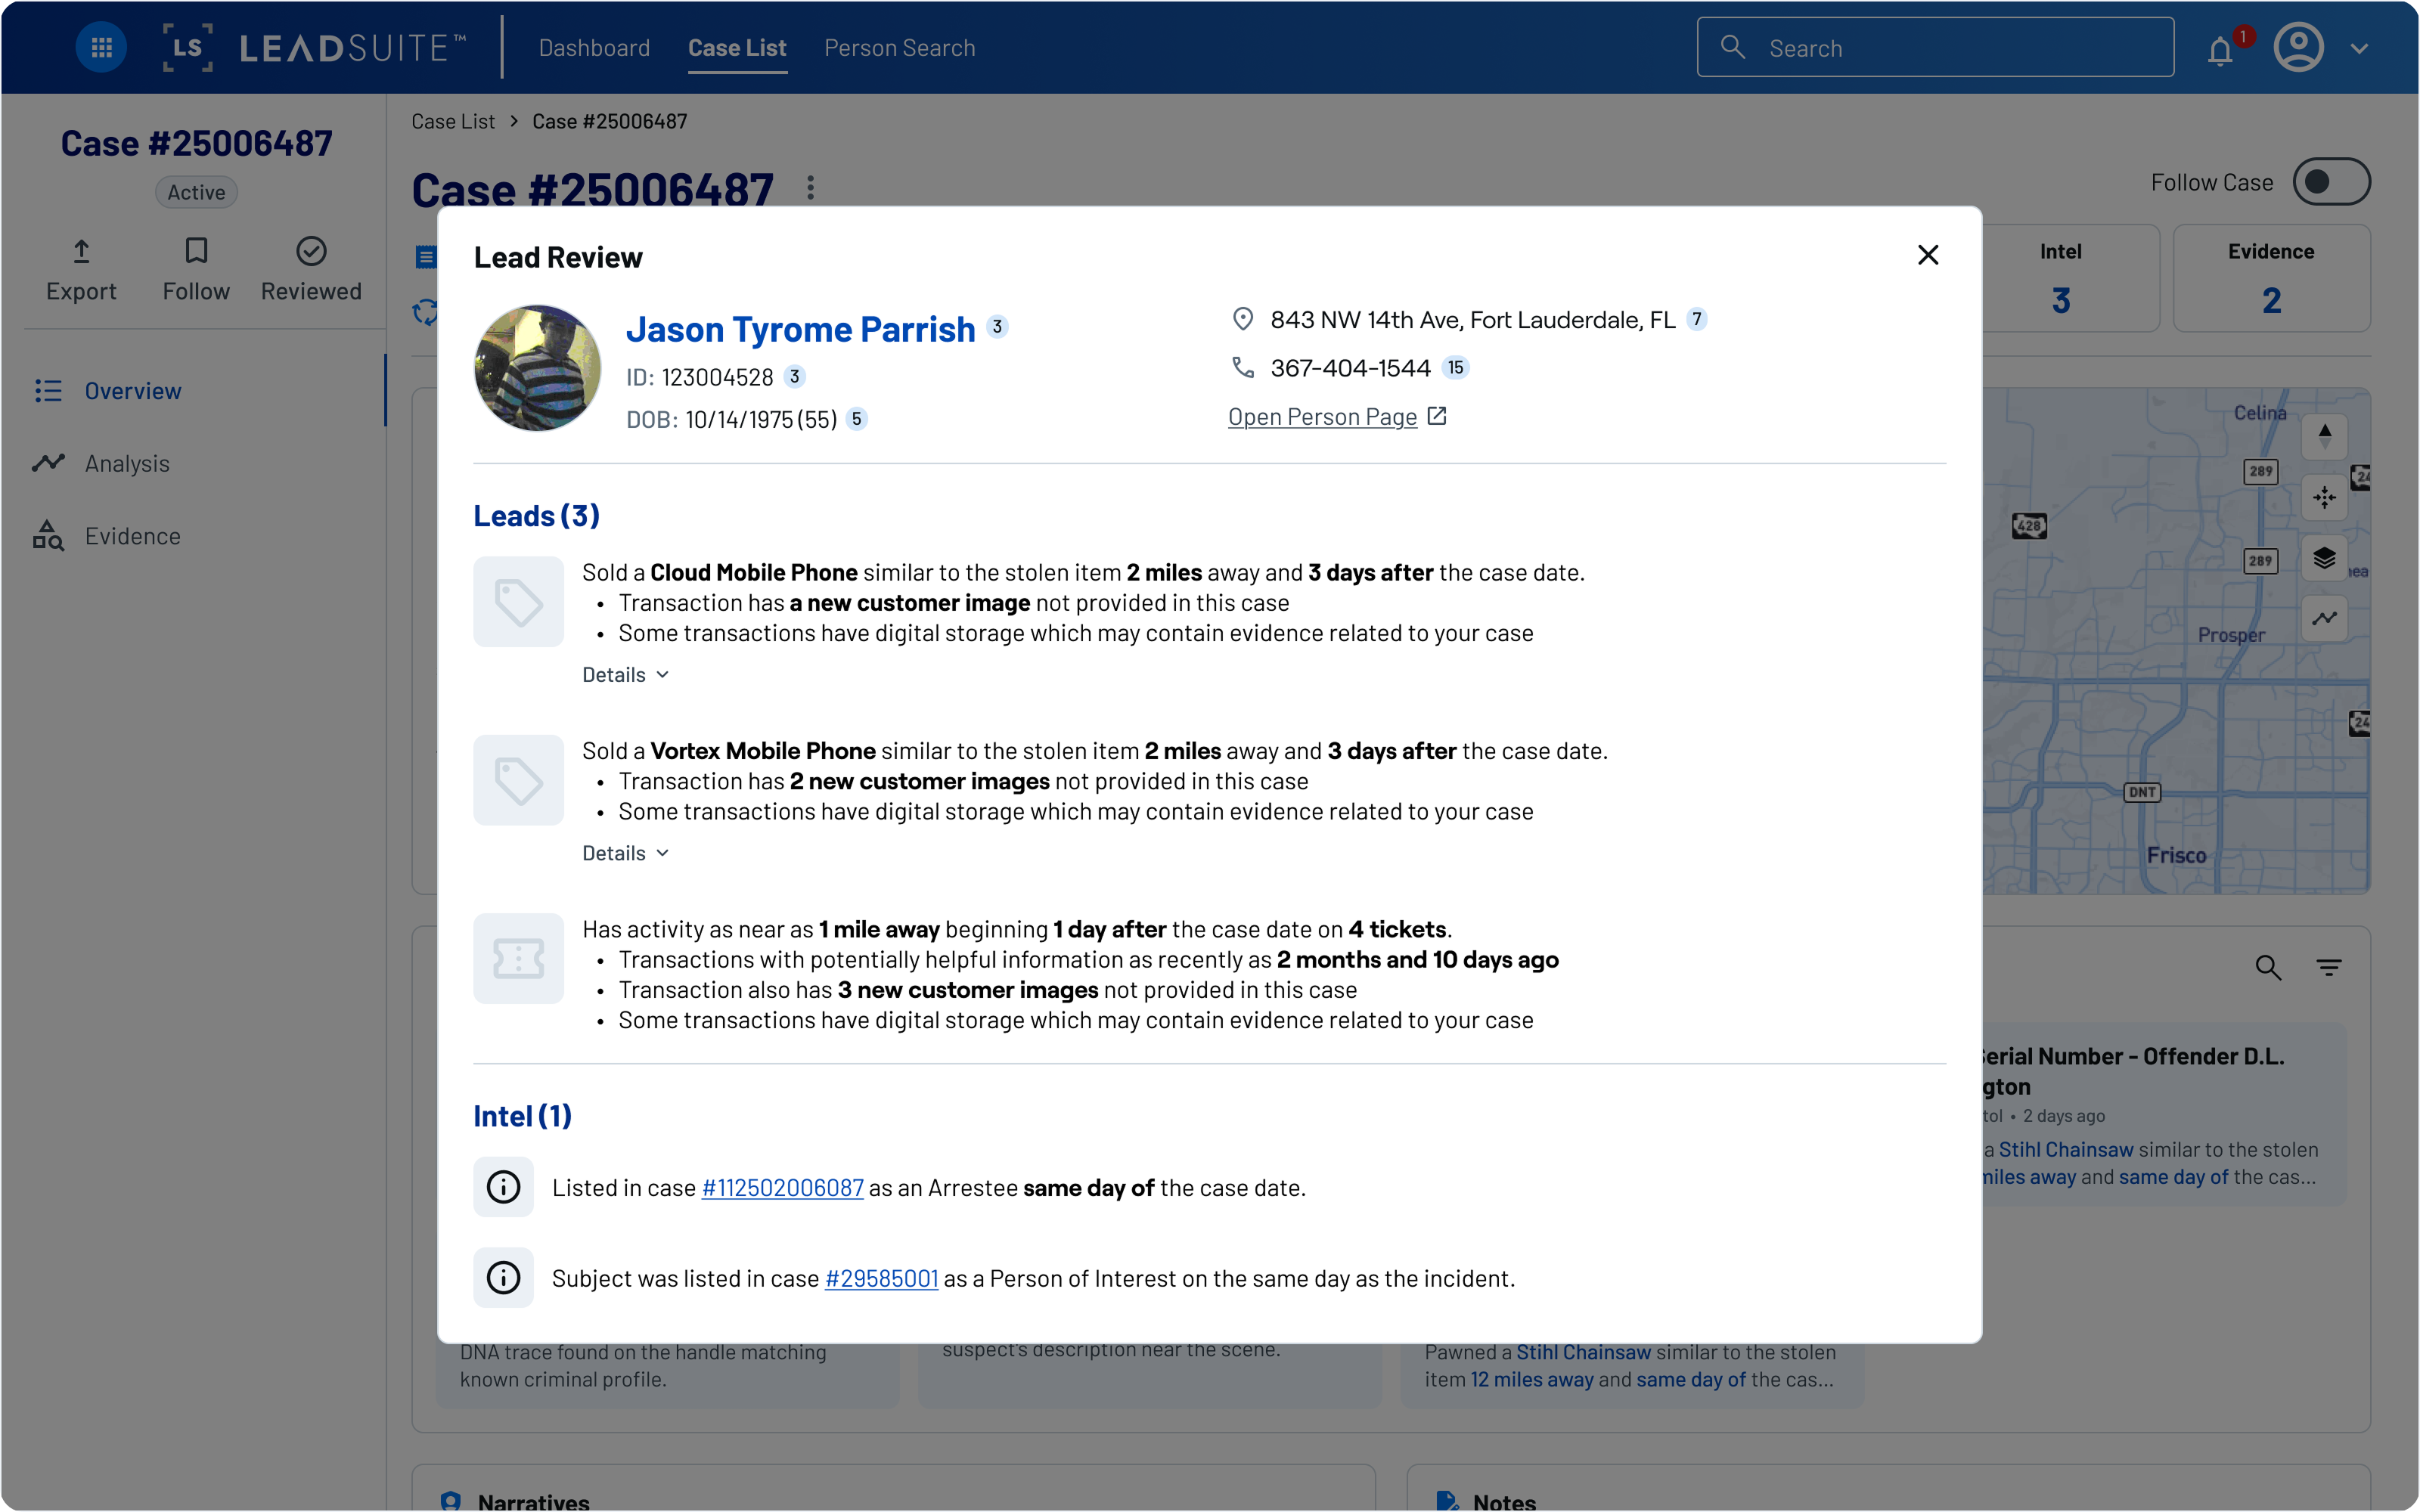Screen dimensions: 2420x1512
Task: Recenter the map with the crosshair control
Action: (2325, 497)
